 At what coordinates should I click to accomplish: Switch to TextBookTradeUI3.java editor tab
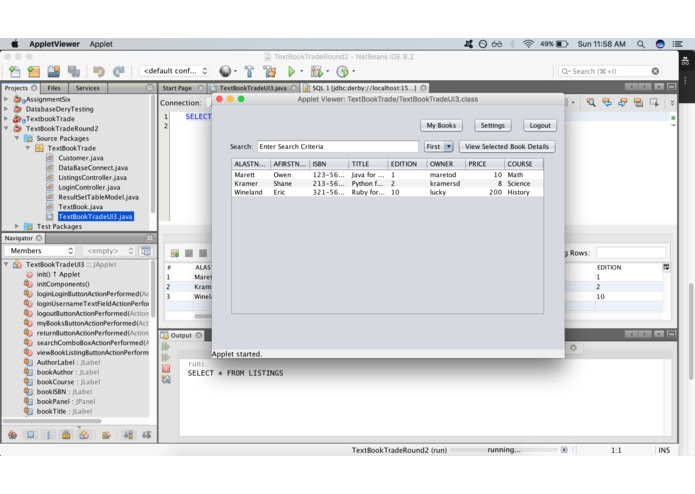(253, 88)
